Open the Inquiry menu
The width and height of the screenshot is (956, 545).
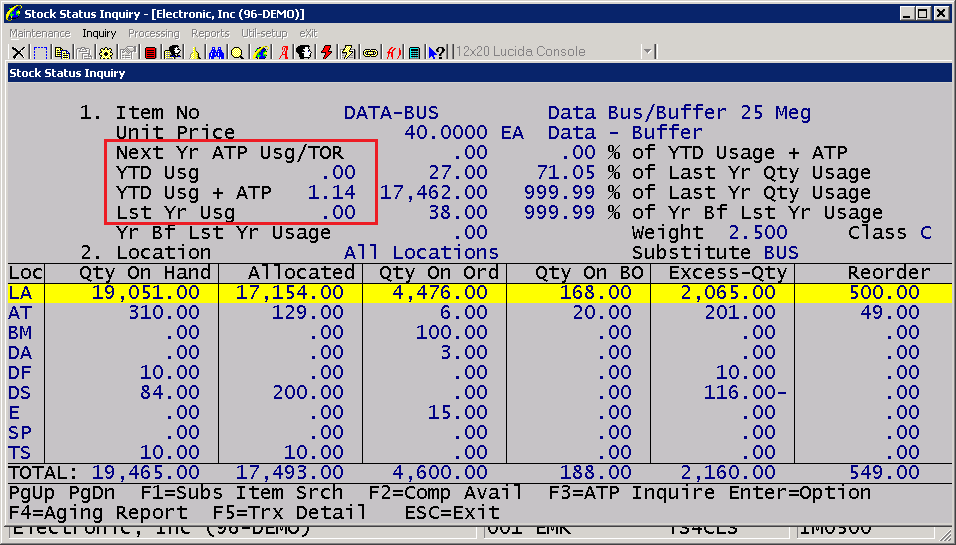[x=99, y=33]
